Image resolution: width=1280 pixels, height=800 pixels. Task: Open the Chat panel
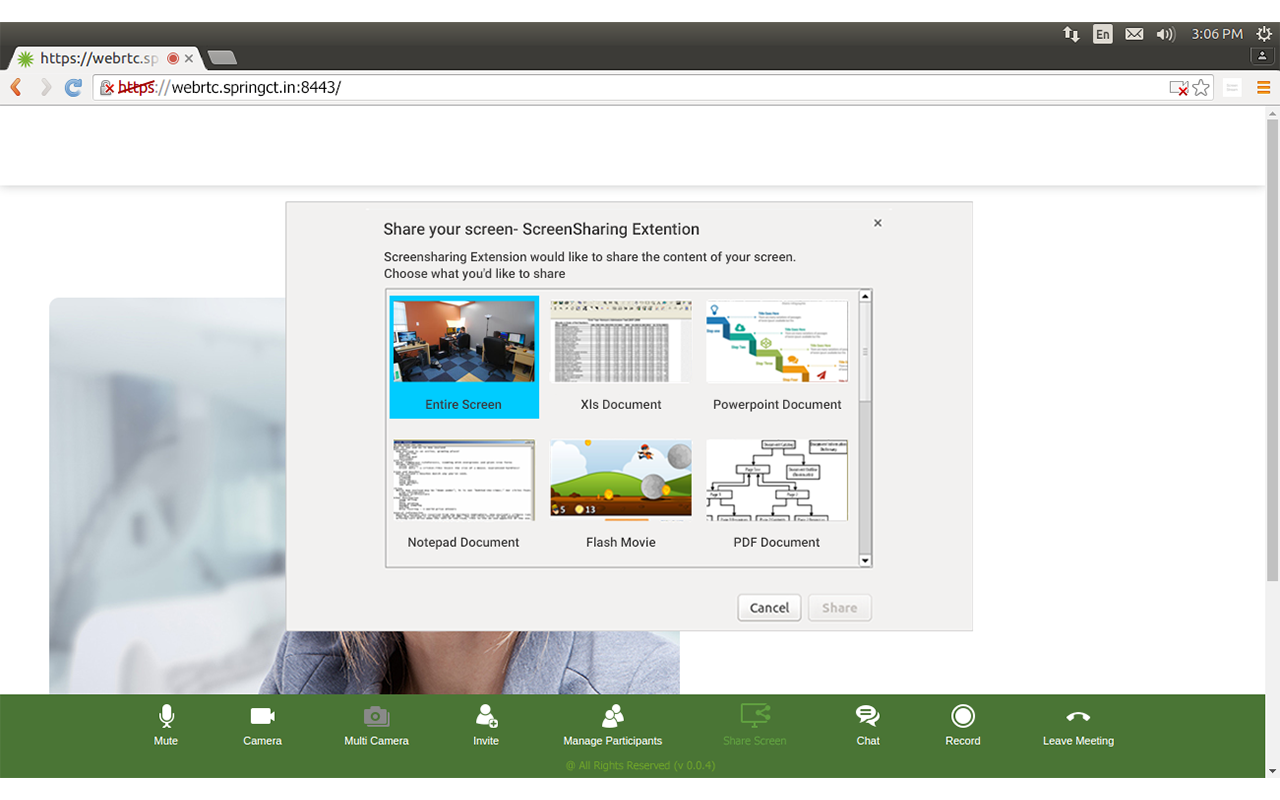tap(868, 725)
